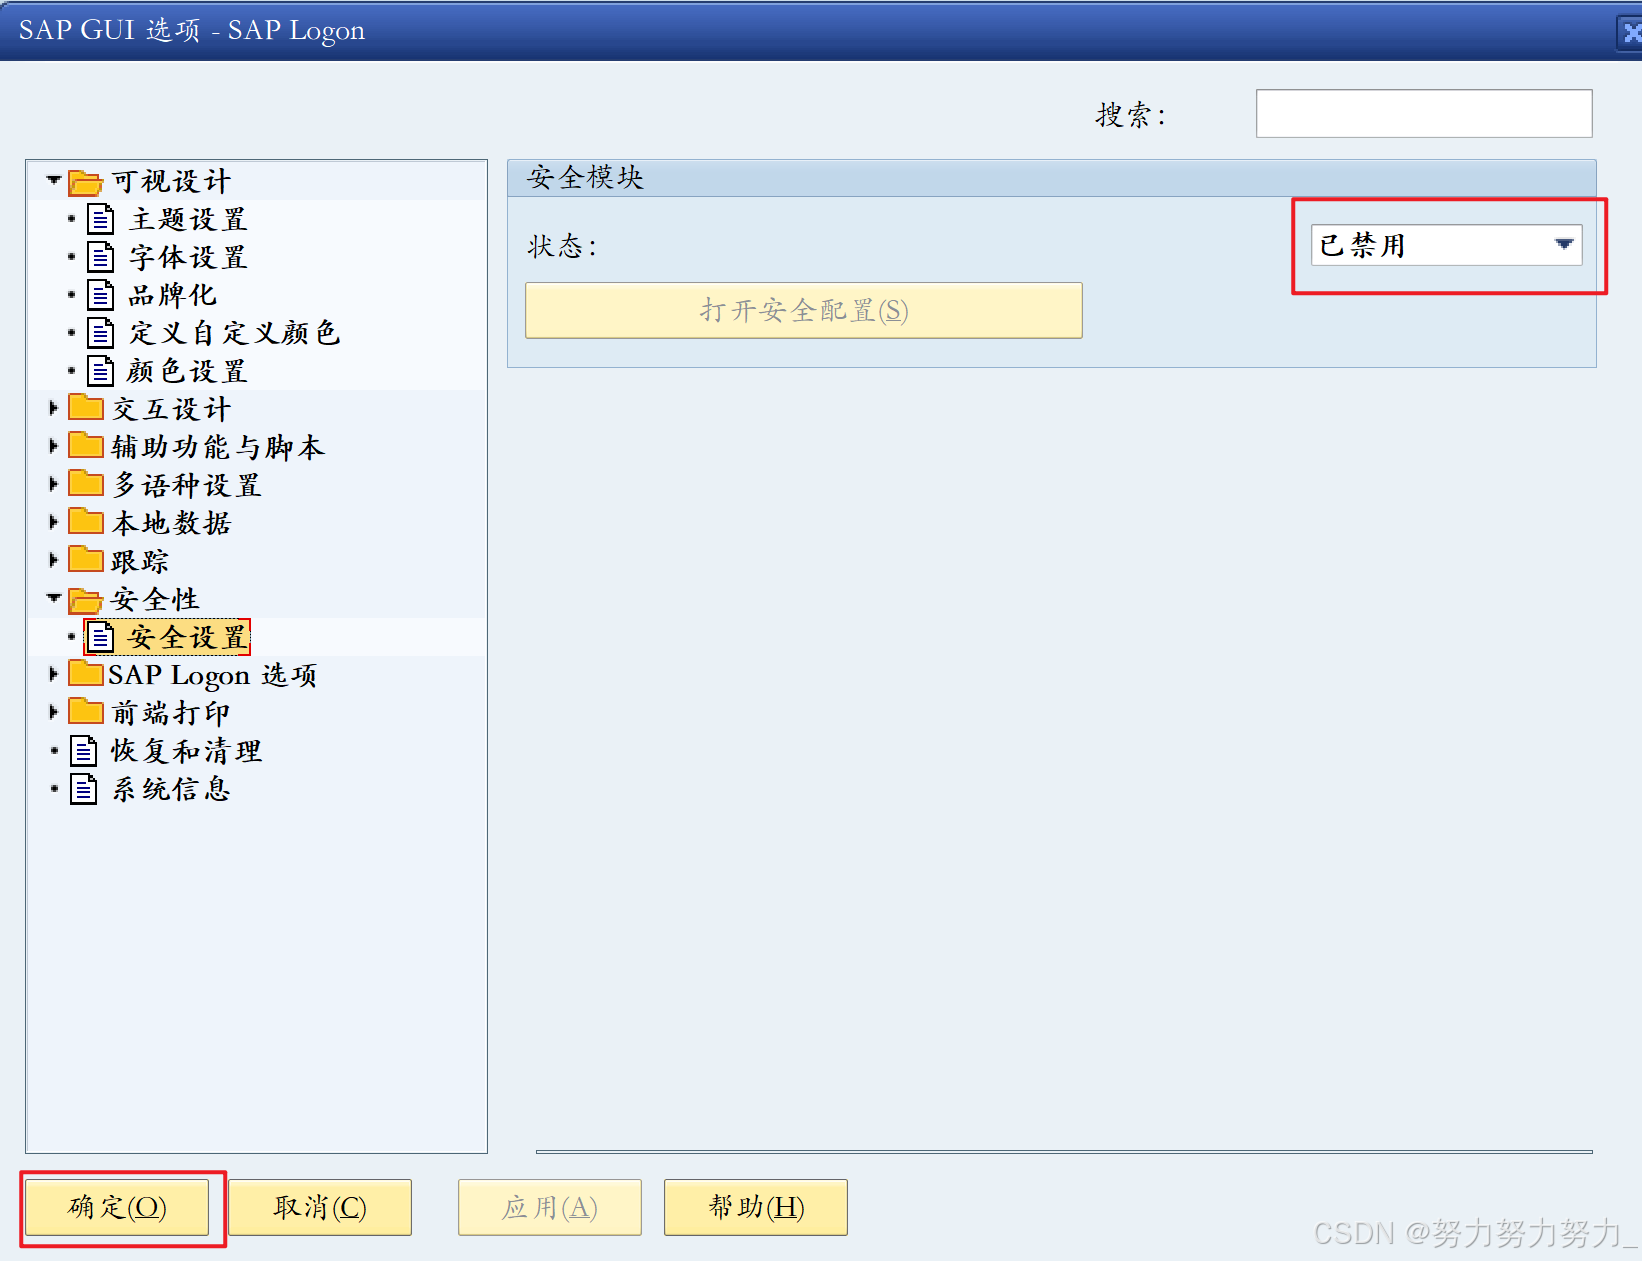Click the document icon beside 定义自定义颜色
The width and height of the screenshot is (1642, 1261).
[x=101, y=333]
